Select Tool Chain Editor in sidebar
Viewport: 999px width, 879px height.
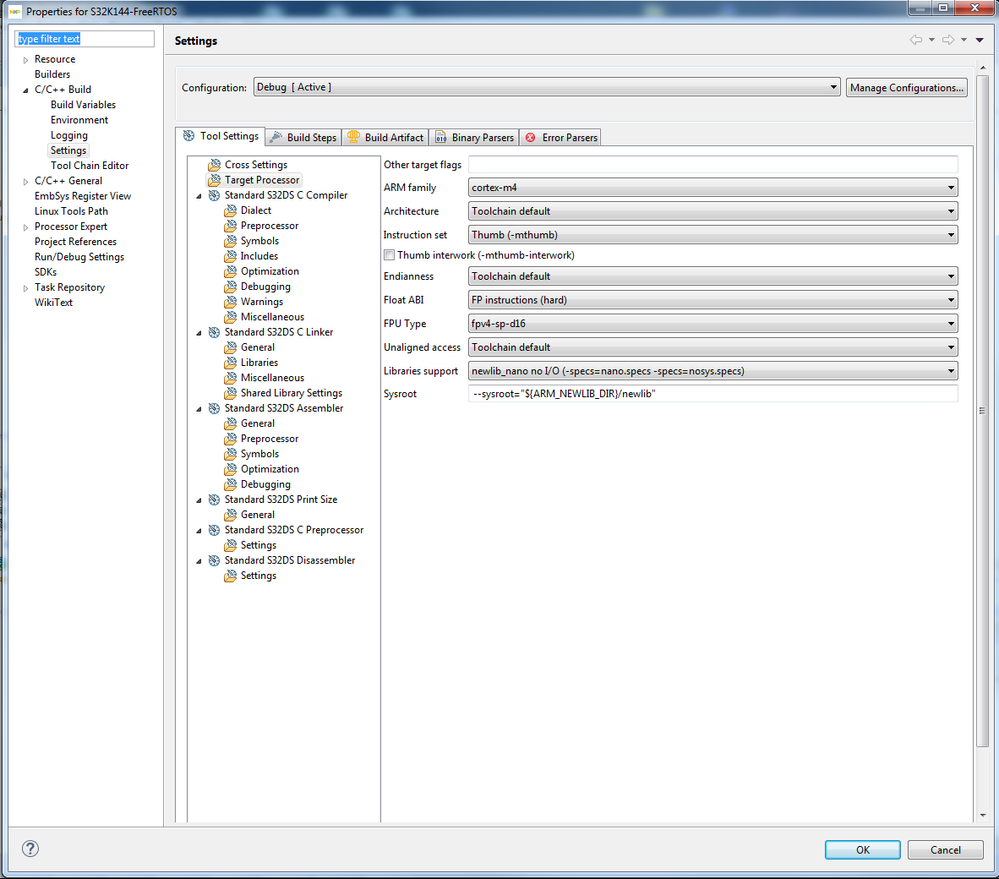pyautogui.click(x=90, y=166)
